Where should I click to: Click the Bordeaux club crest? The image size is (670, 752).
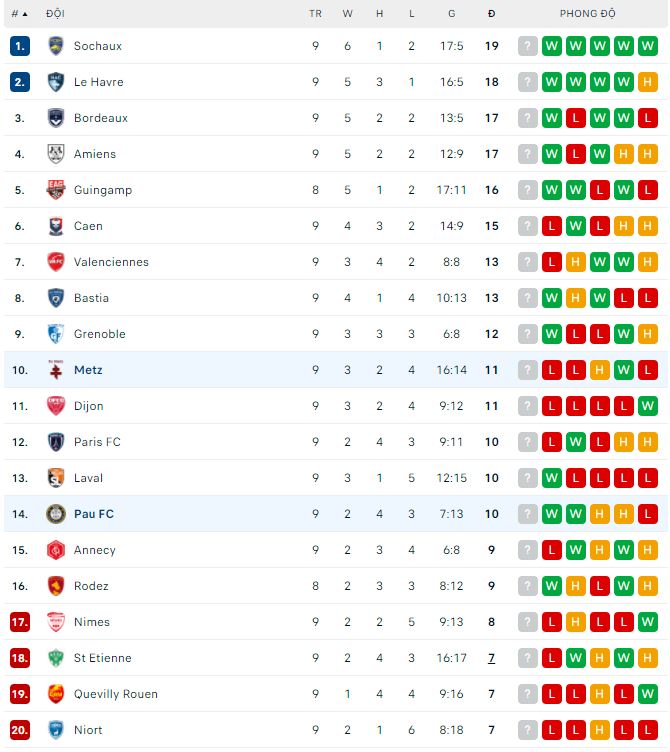pyautogui.click(x=56, y=118)
